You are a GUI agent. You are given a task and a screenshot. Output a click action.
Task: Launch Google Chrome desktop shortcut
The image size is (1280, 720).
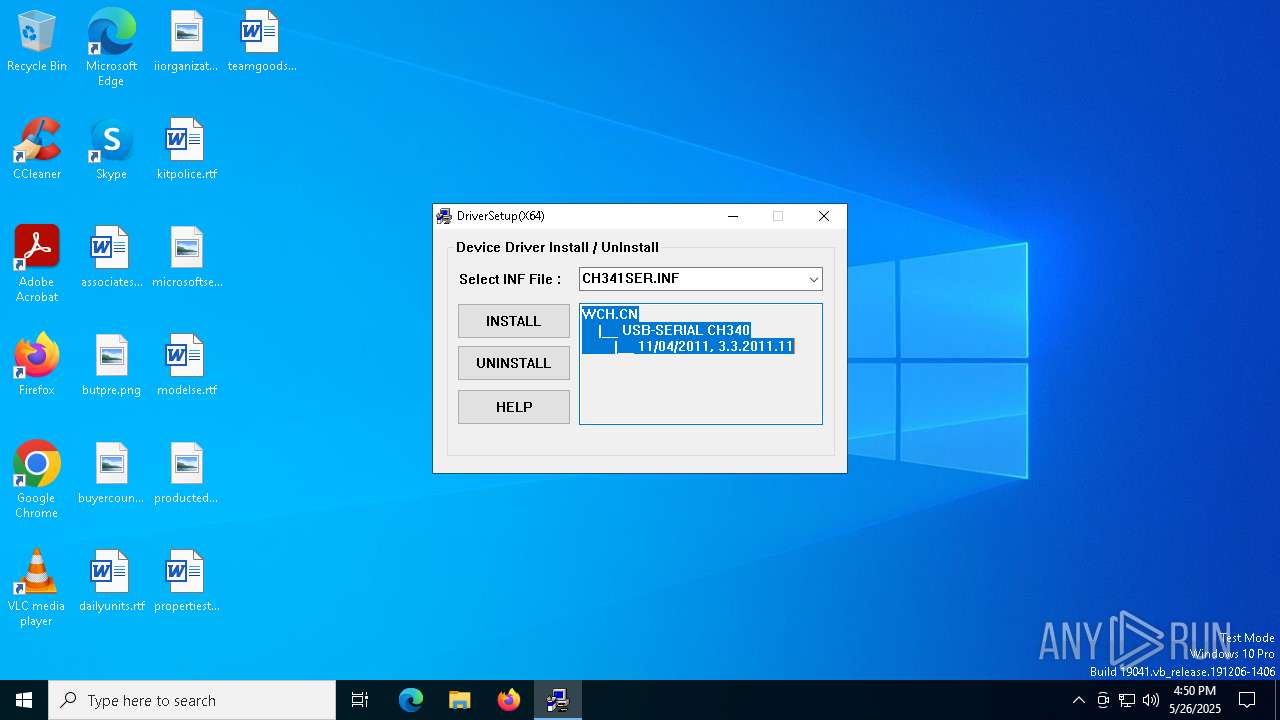[37, 480]
